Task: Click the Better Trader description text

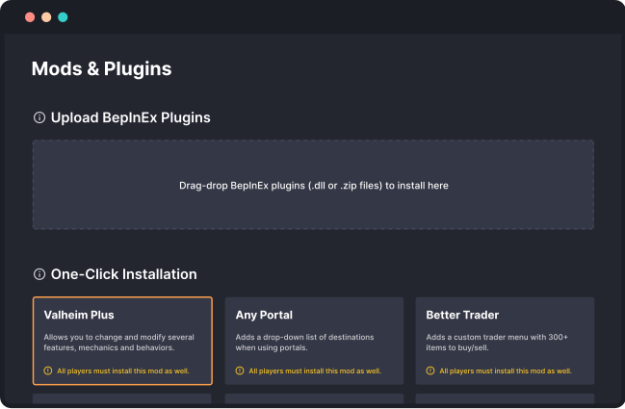Action: click(x=497, y=342)
